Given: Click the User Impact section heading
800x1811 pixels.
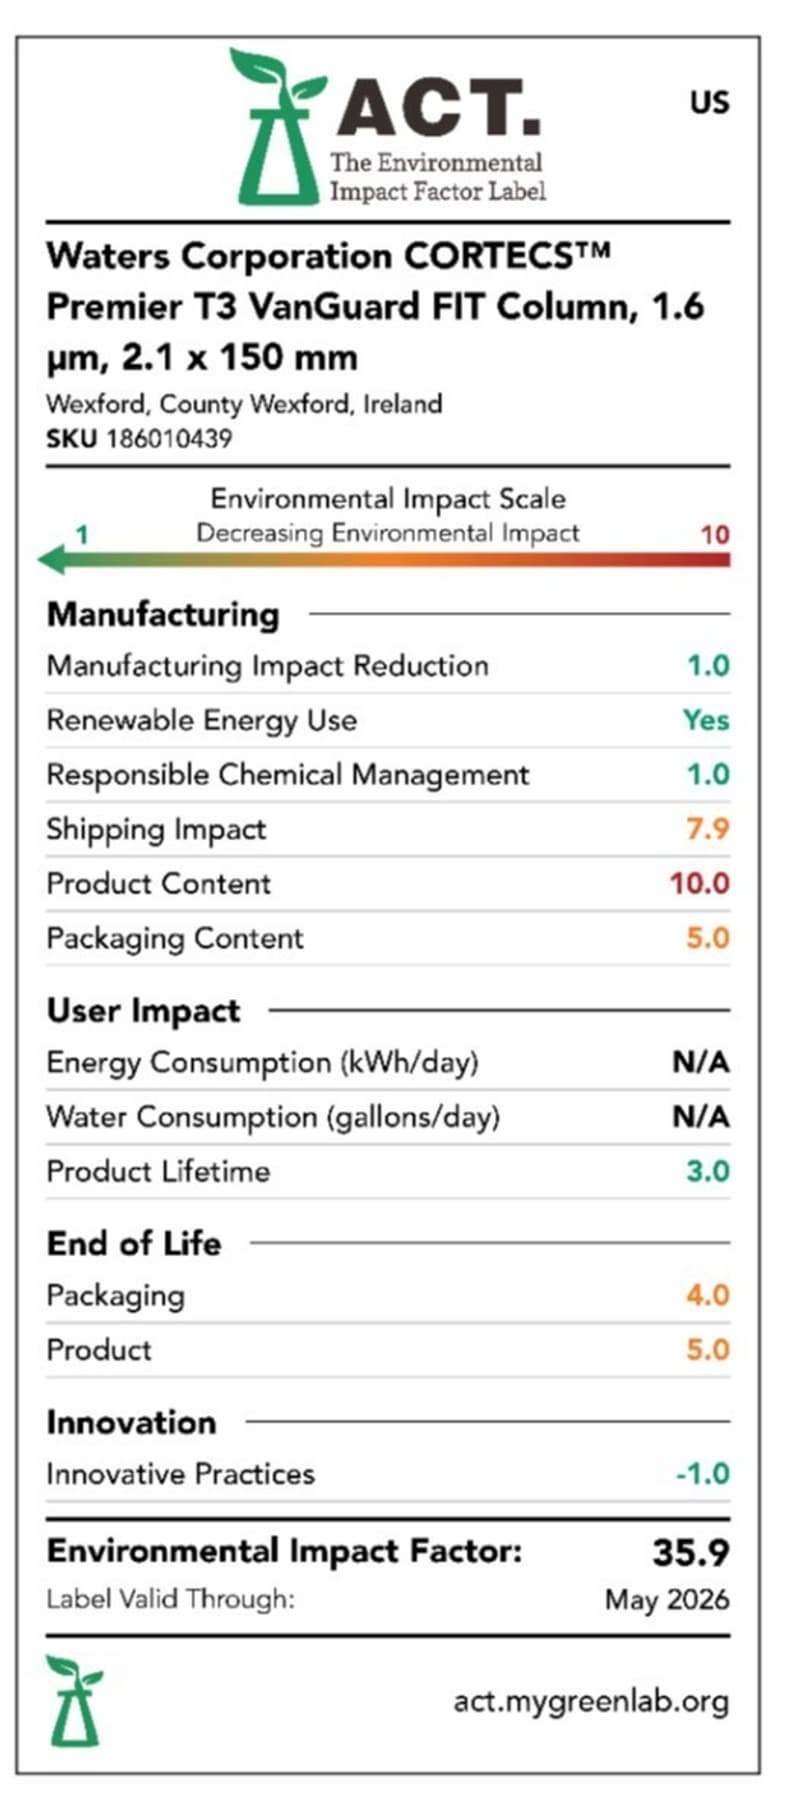Looking at the screenshot, I should (x=143, y=1010).
